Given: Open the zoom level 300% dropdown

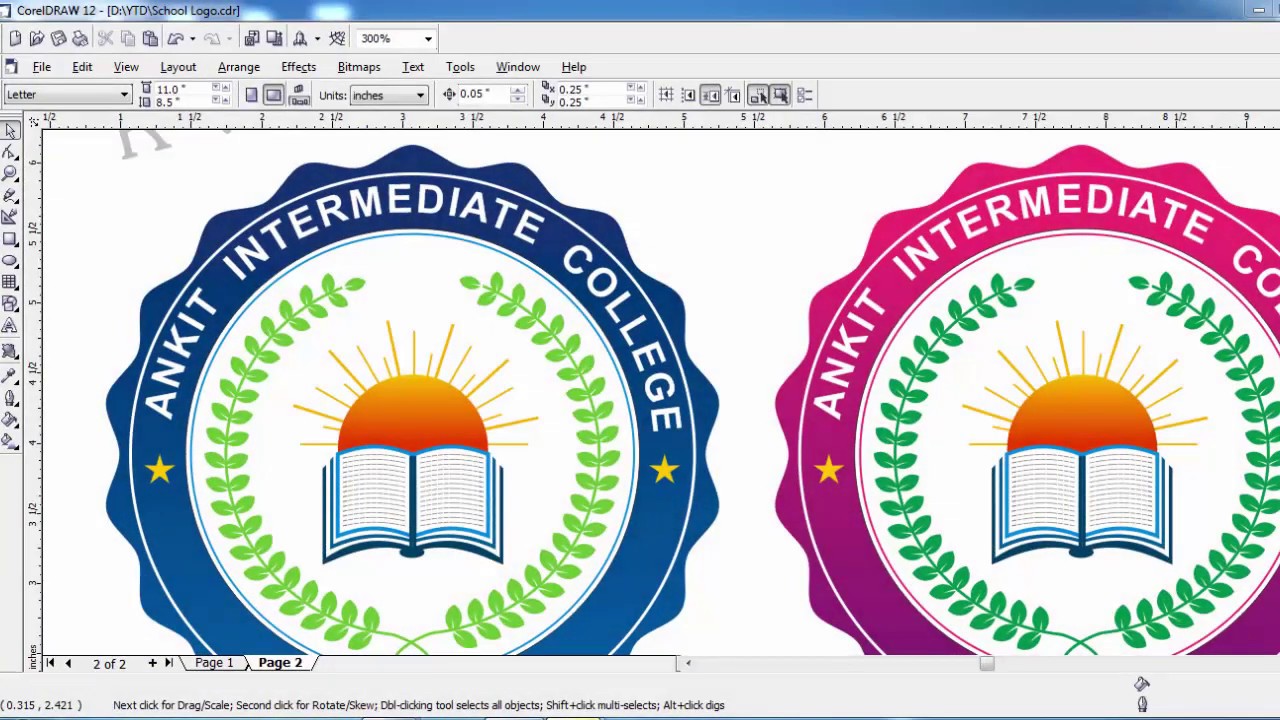Looking at the screenshot, I should point(428,39).
